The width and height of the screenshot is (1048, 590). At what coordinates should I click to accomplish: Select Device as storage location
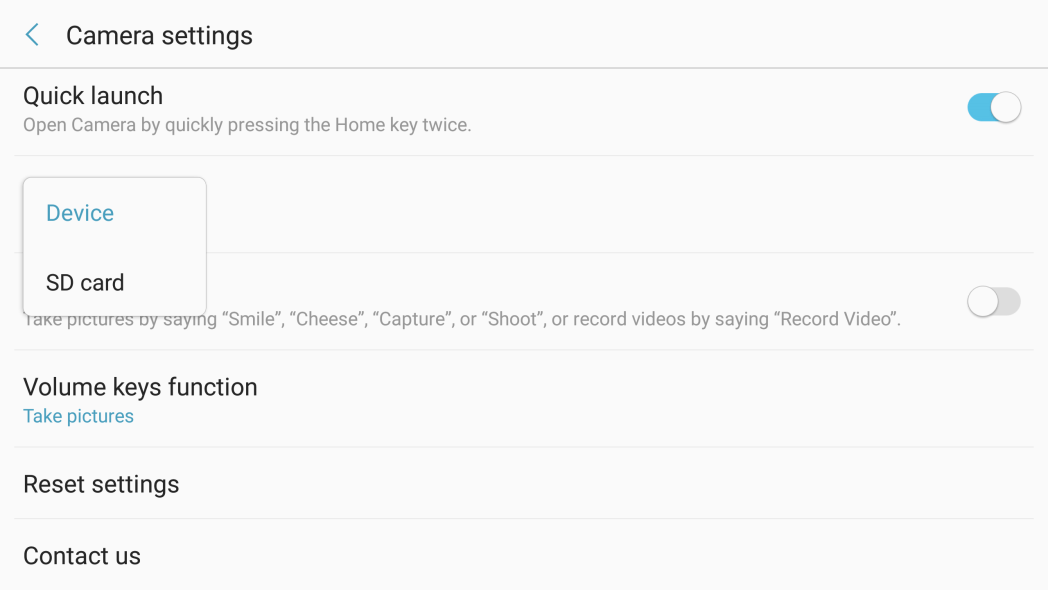tap(80, 213)
